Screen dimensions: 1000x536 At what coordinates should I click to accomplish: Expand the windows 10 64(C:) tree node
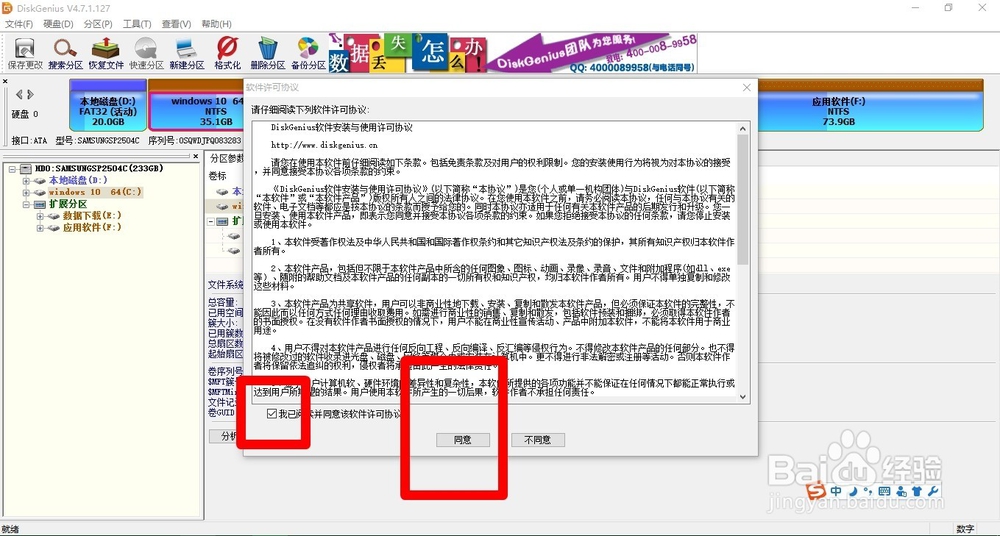coord(26,192)
